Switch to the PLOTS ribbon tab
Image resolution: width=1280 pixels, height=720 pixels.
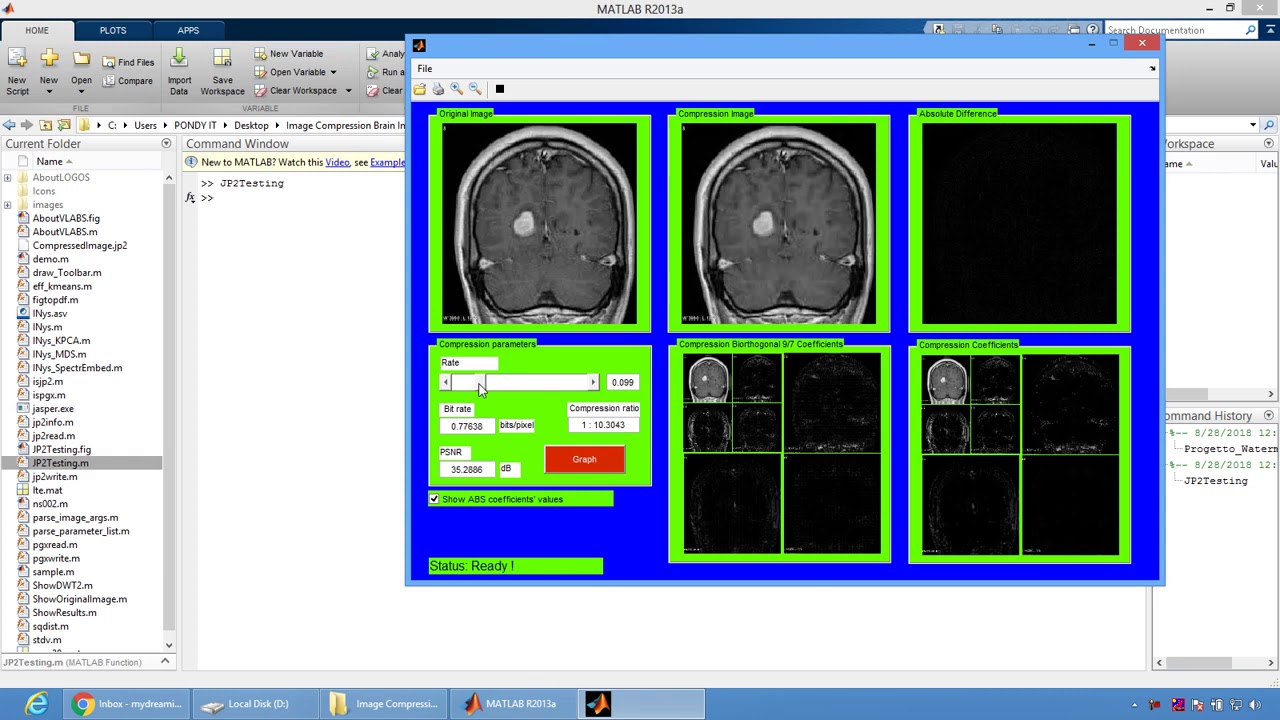113,30
